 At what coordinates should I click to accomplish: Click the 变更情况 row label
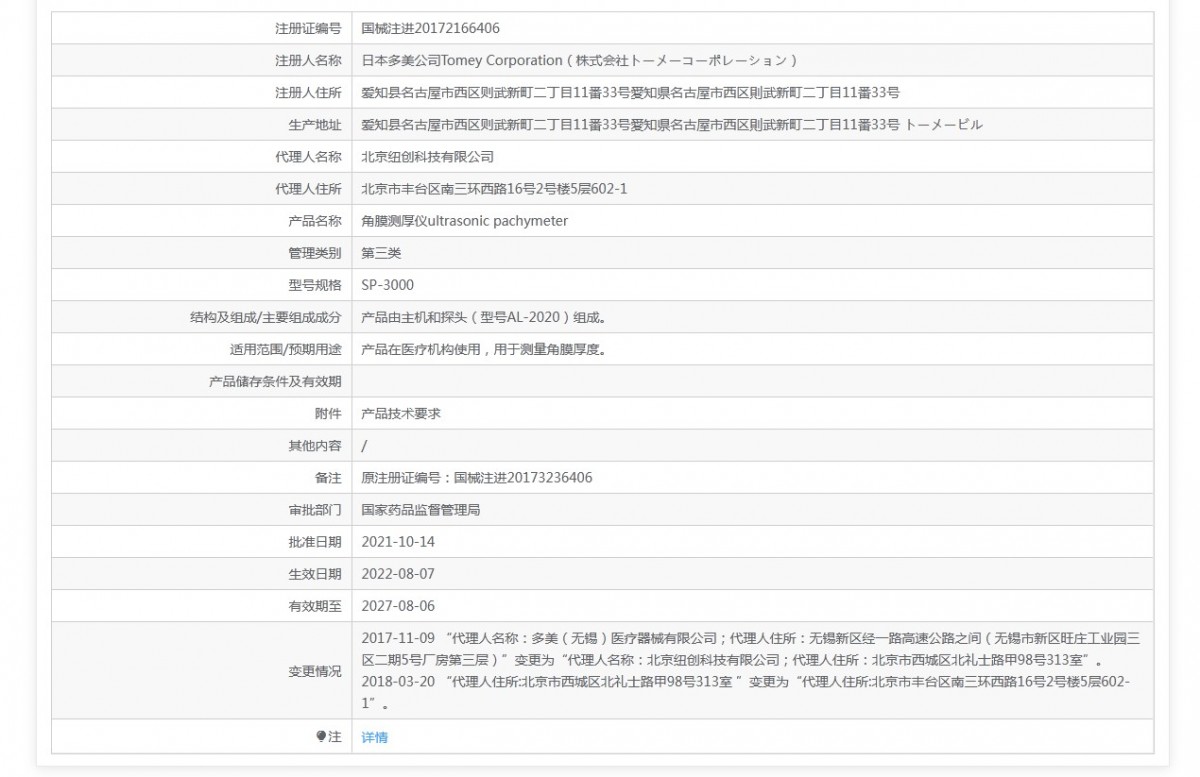click(x=314, y=670)
